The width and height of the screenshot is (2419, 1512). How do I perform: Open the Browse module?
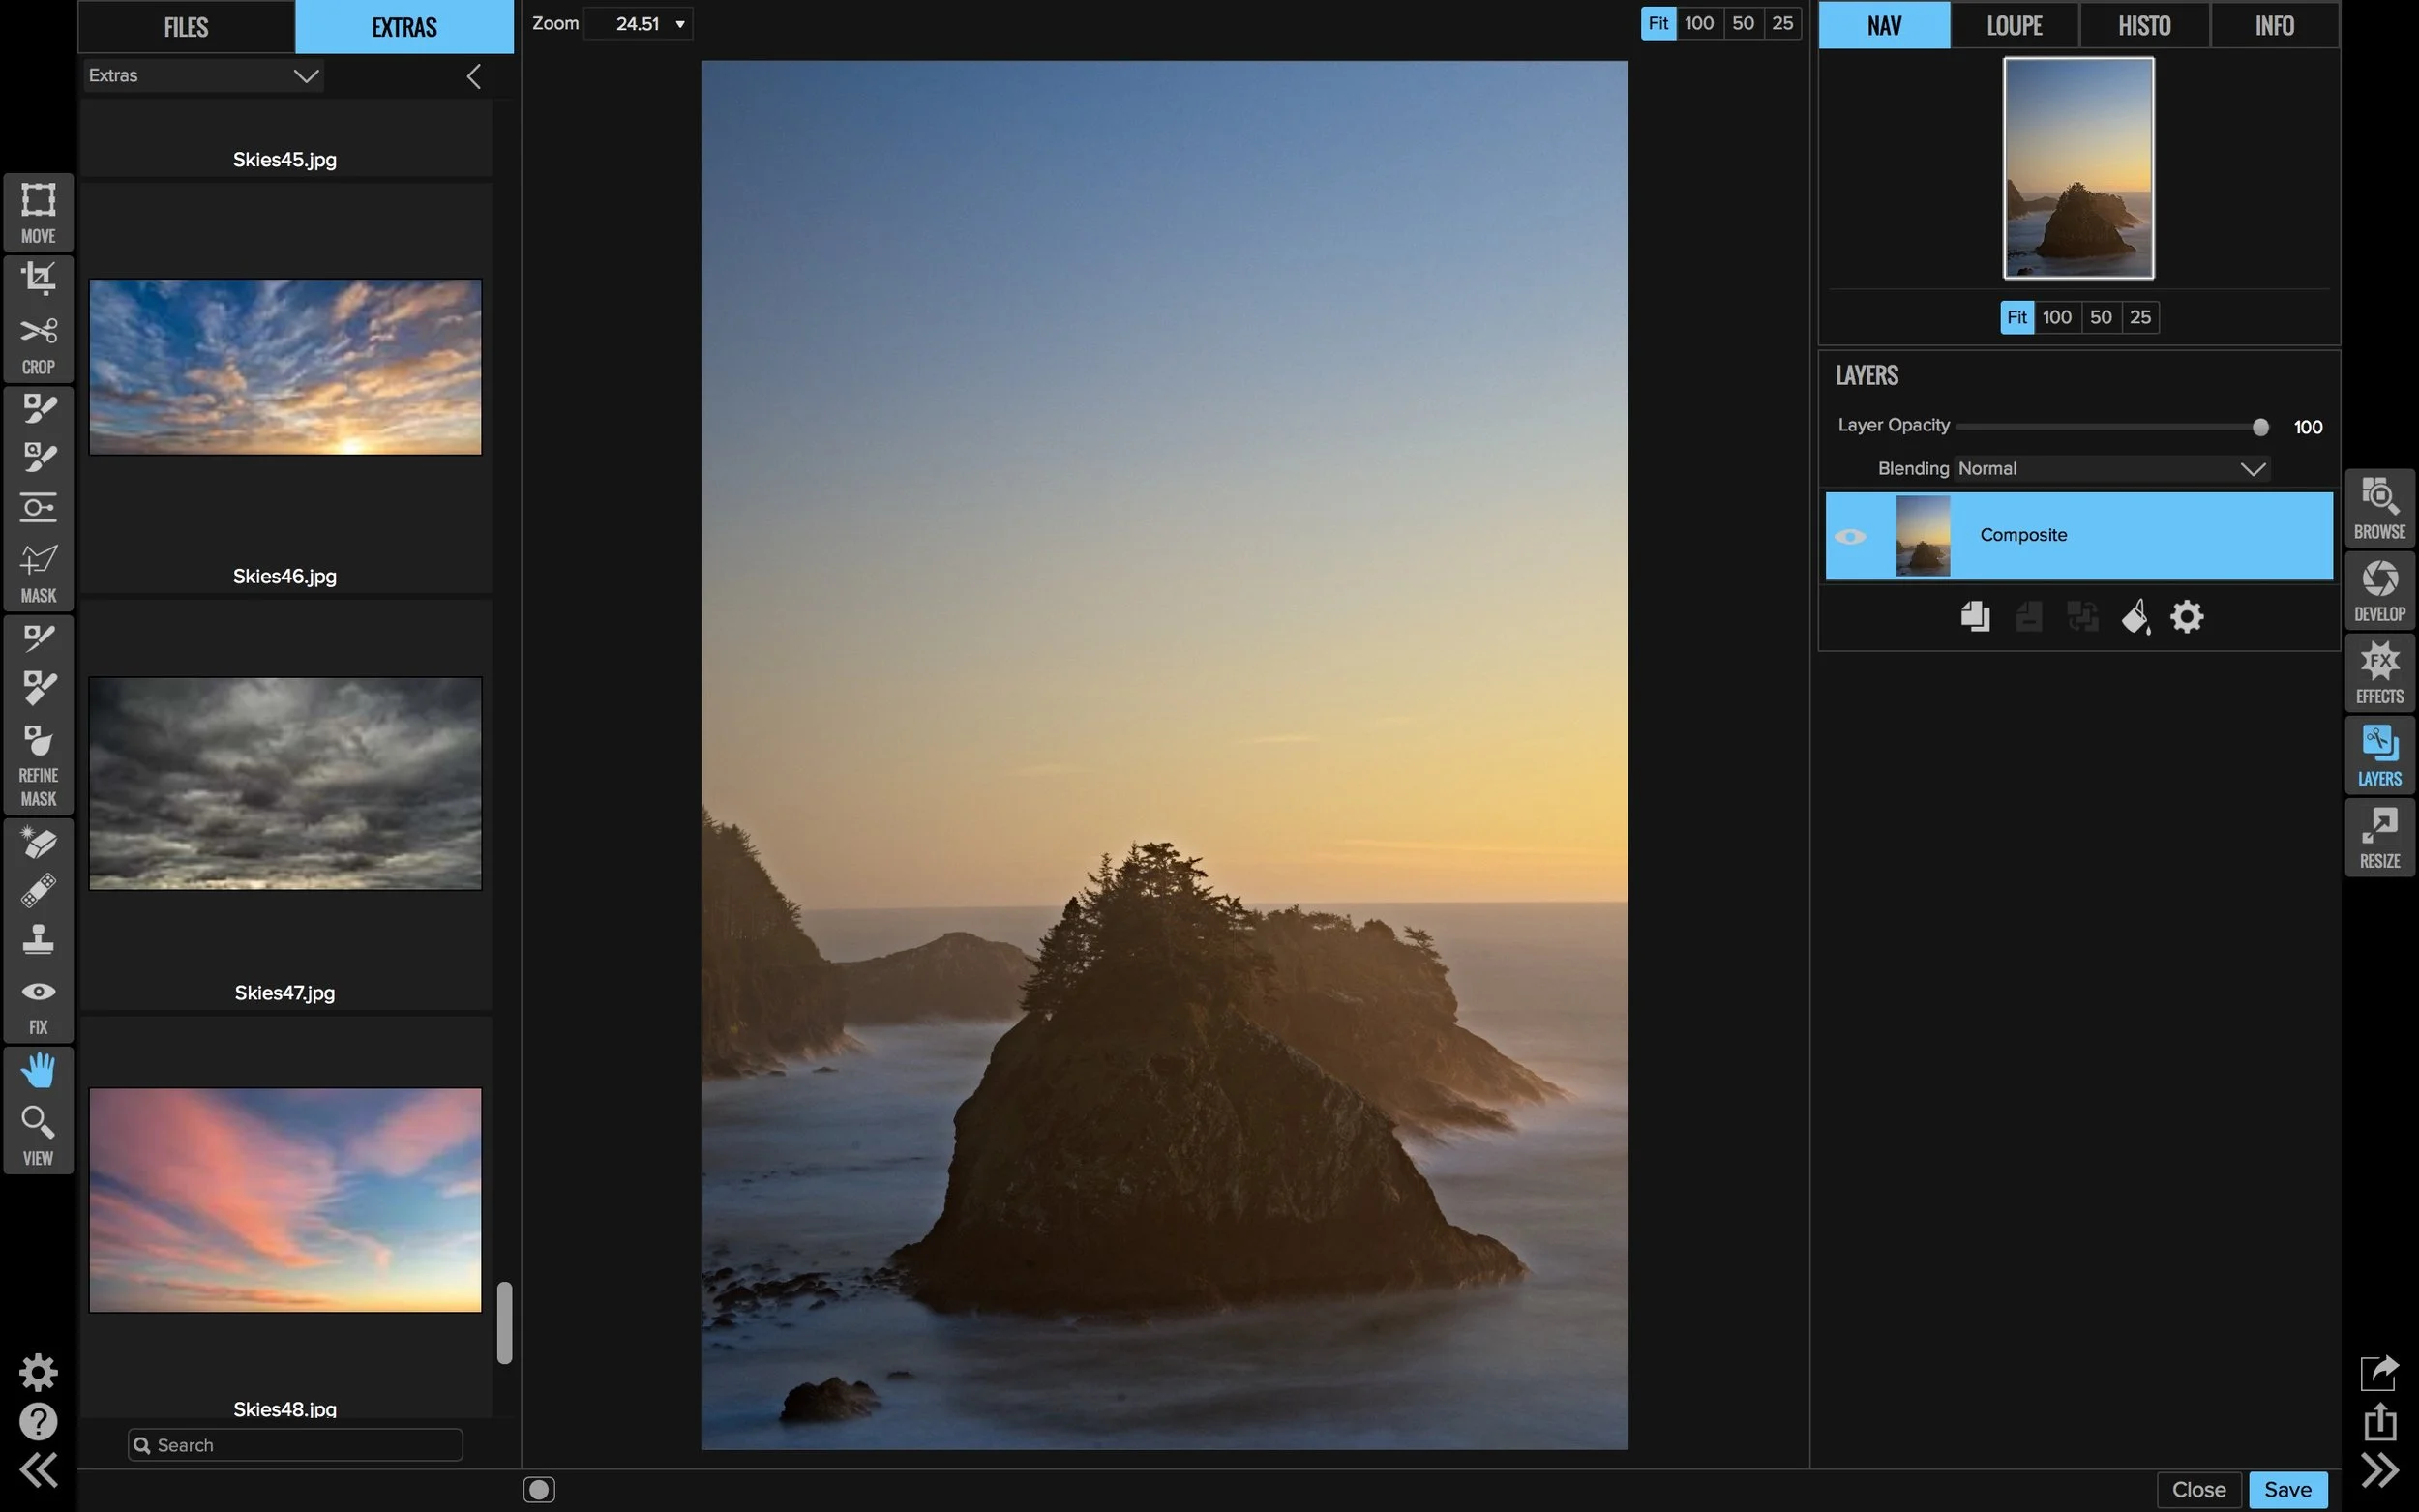click(x=2379, y=508)
